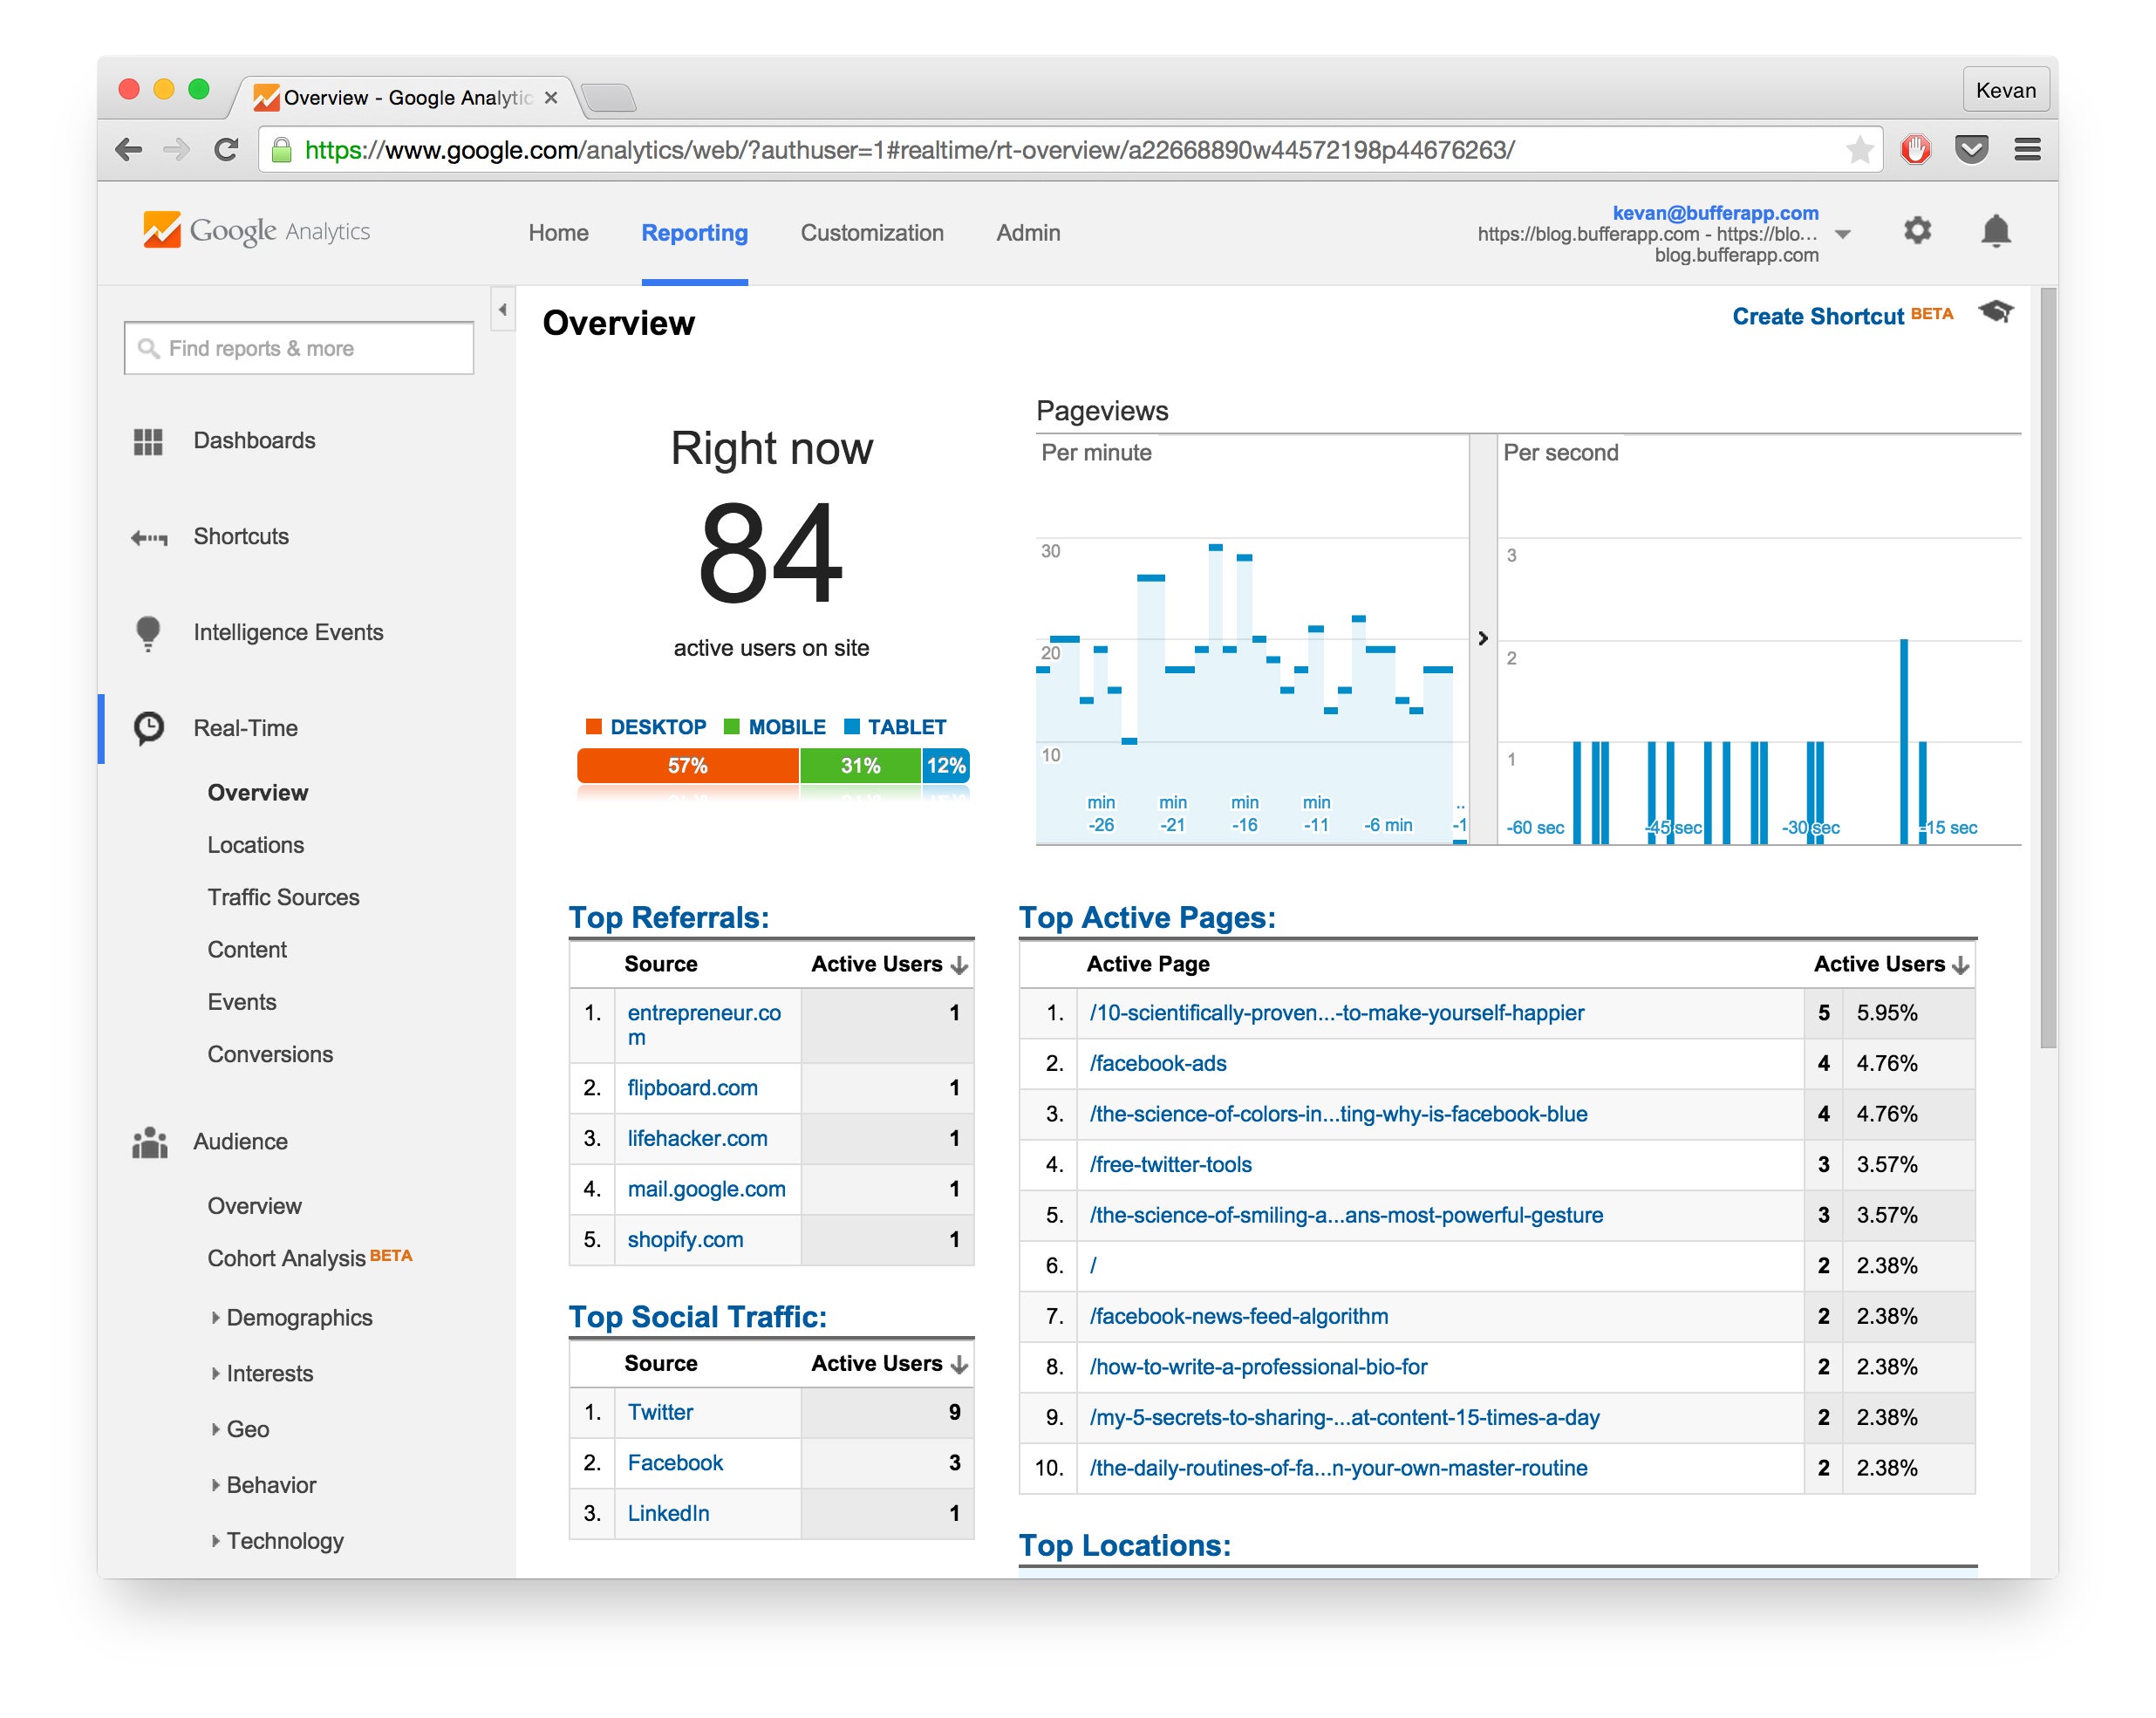Open the Admin tab
2156x1718 pixels.
[x=1028, y=233]
